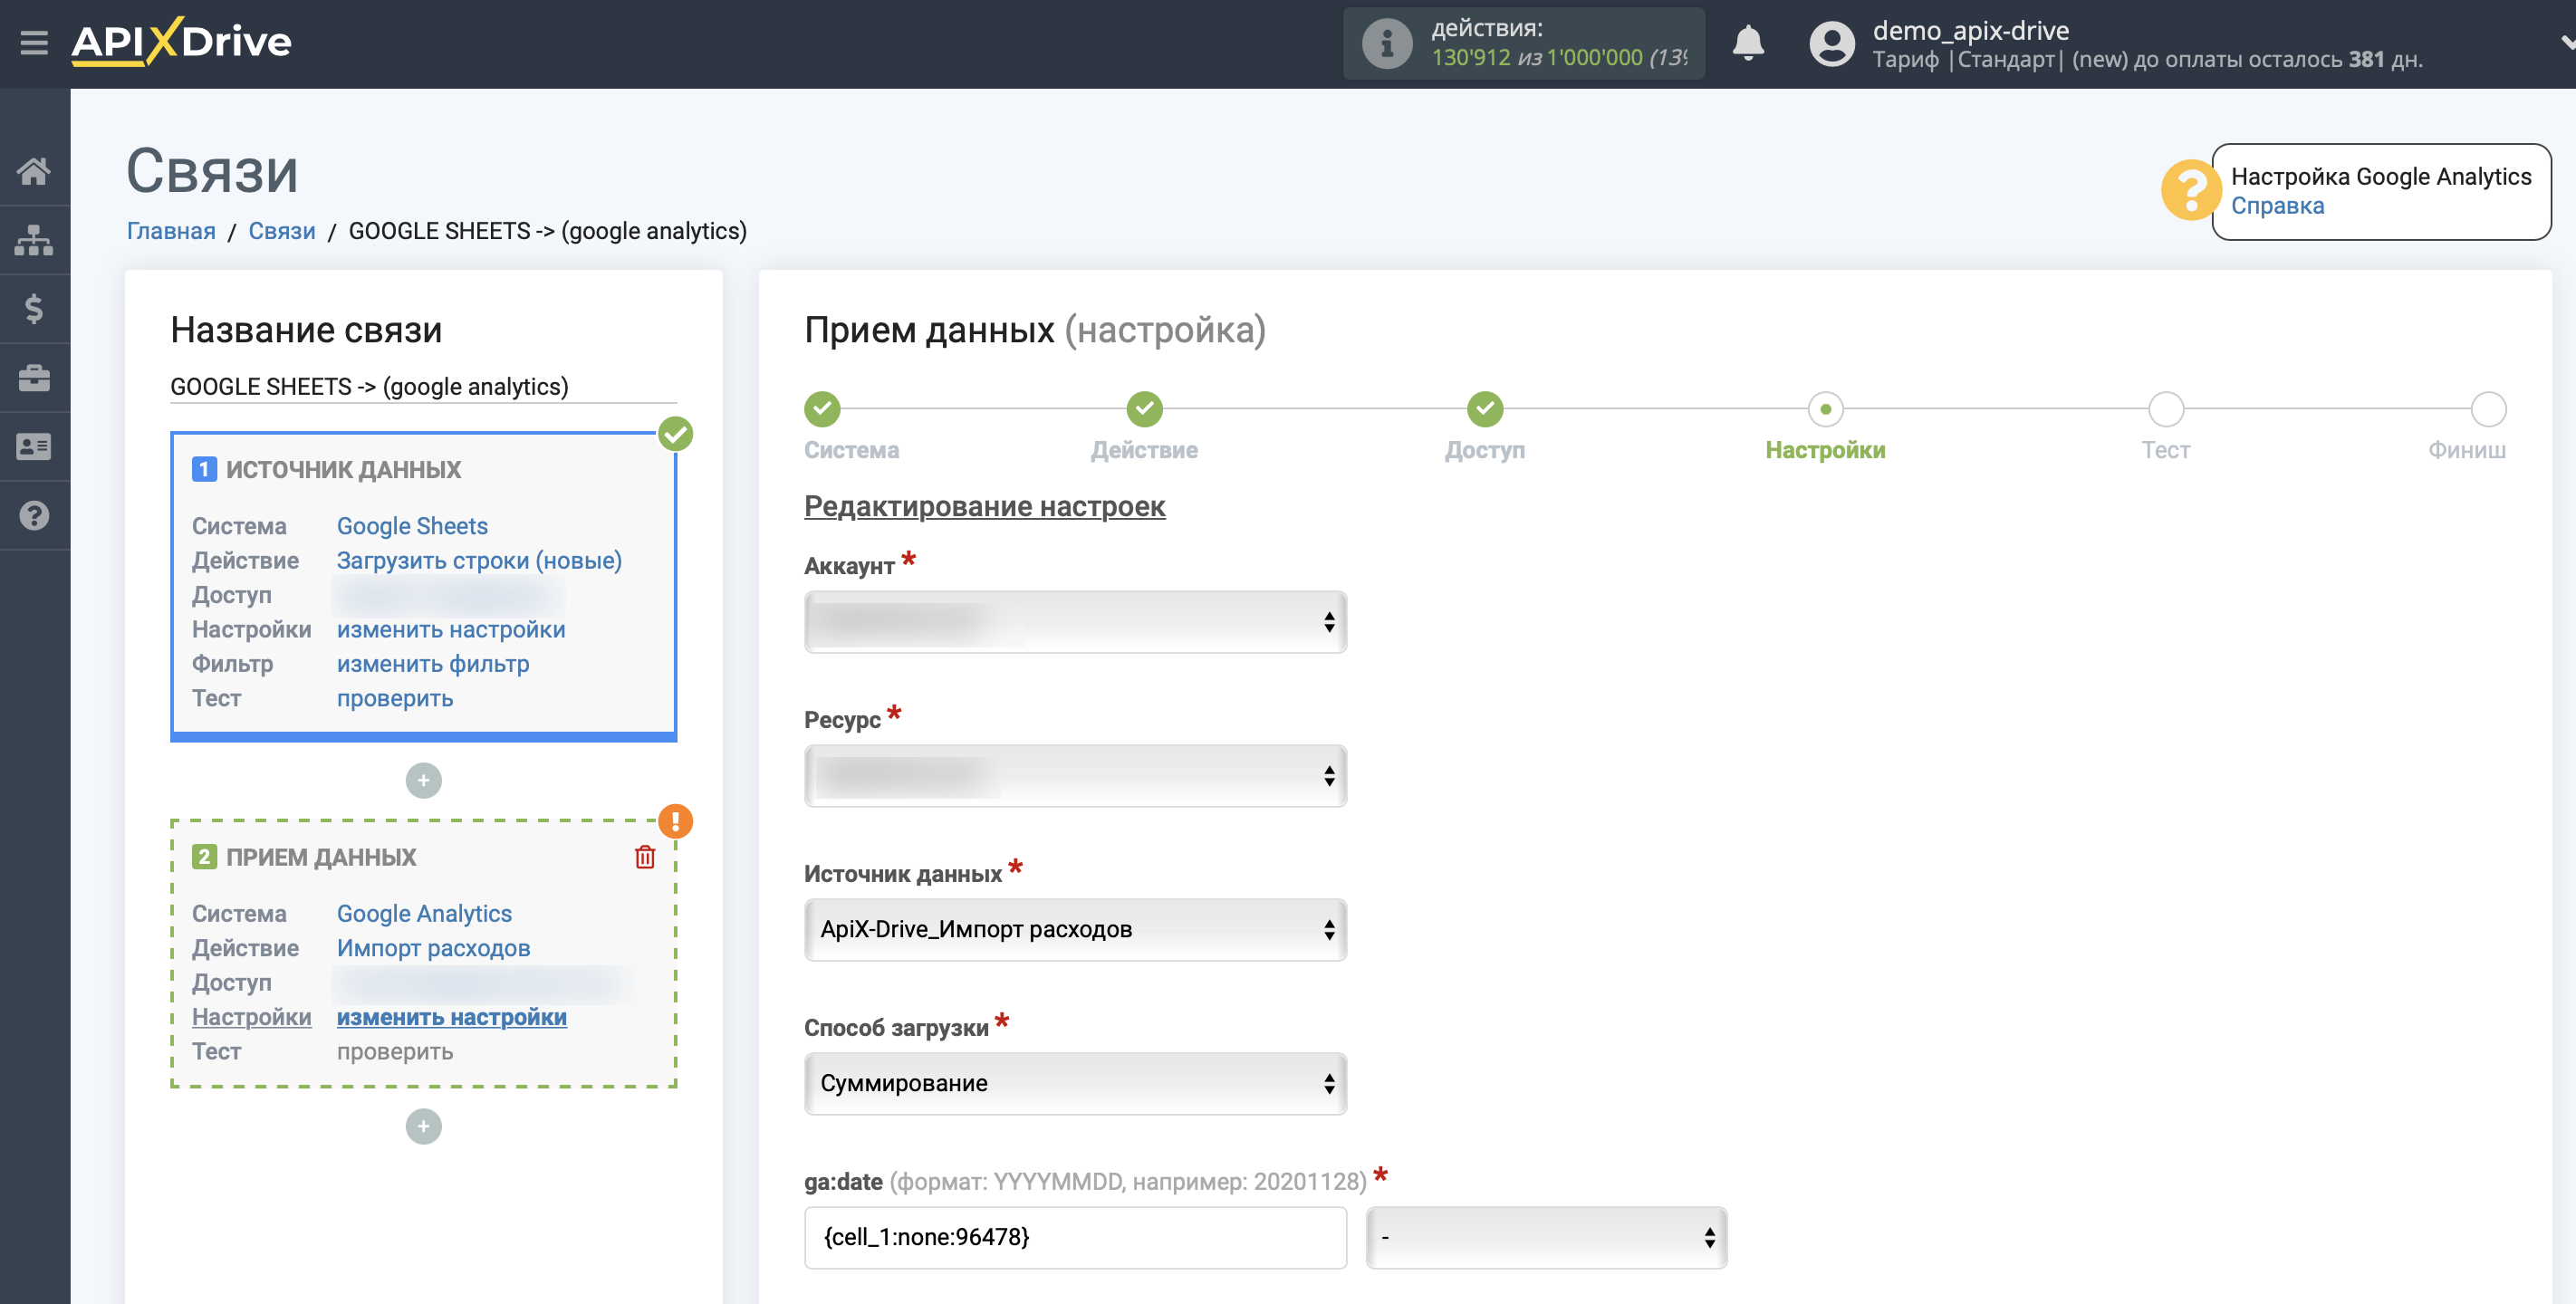Viewport: 2576px width, 1304px height.
Task: Open the Связи breadcrumb link
Action: (282, 231)
